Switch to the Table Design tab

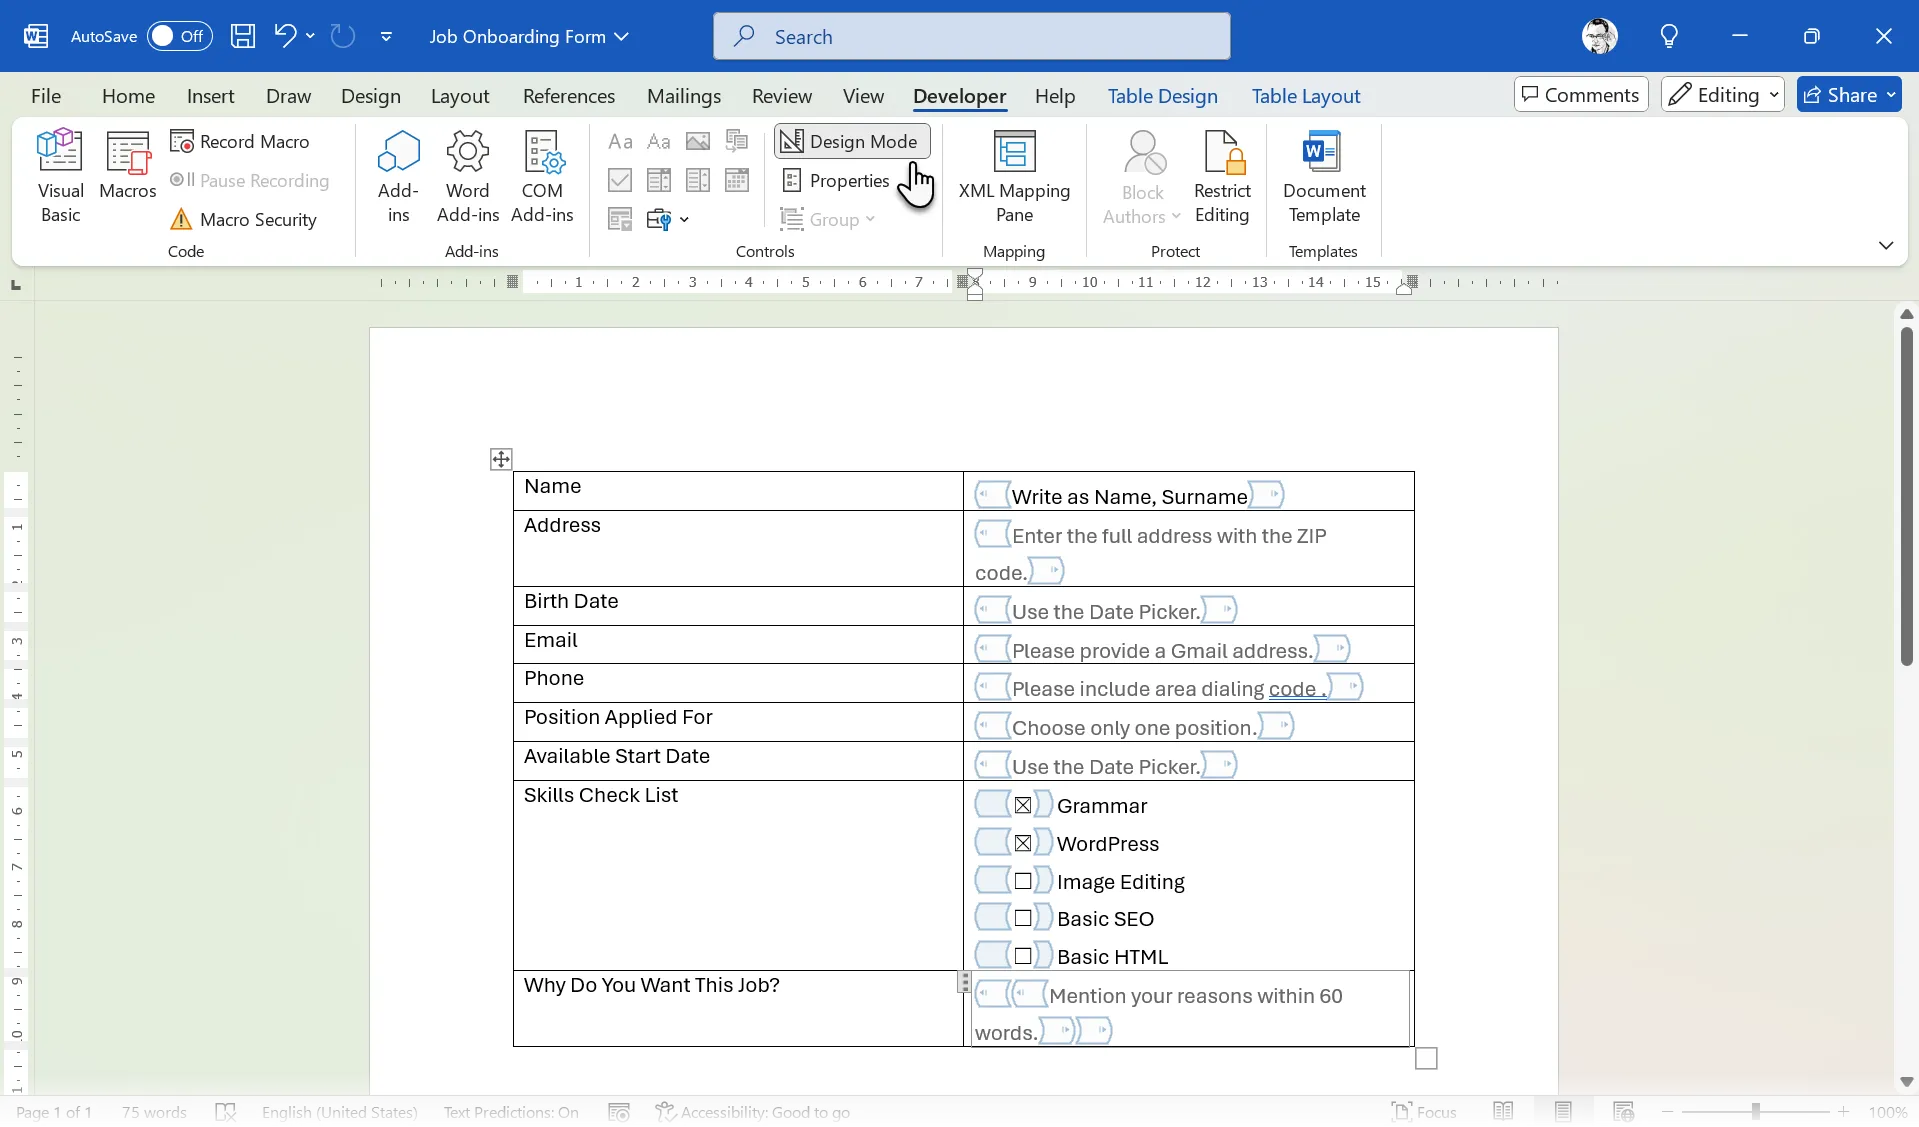pos(1162,95)
